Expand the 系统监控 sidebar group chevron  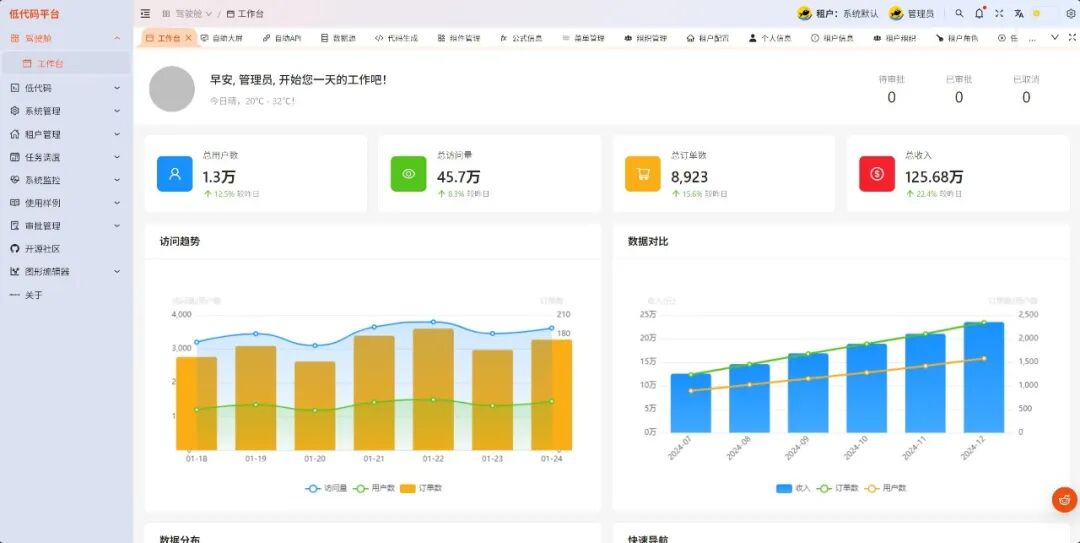(117, 180)
